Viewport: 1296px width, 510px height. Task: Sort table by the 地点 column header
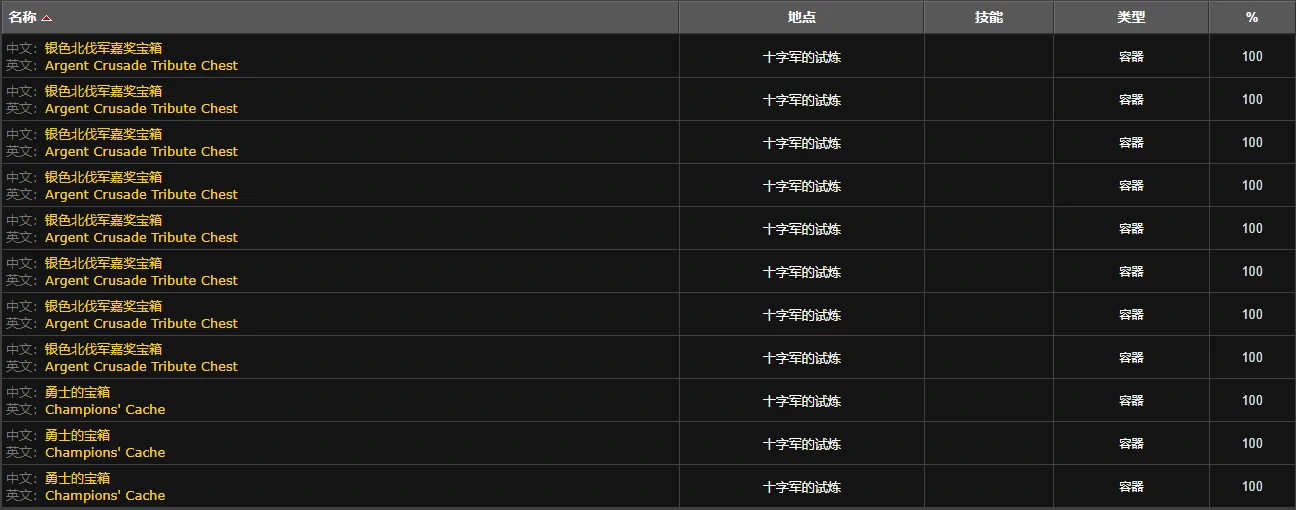click(x=801, y=18)
